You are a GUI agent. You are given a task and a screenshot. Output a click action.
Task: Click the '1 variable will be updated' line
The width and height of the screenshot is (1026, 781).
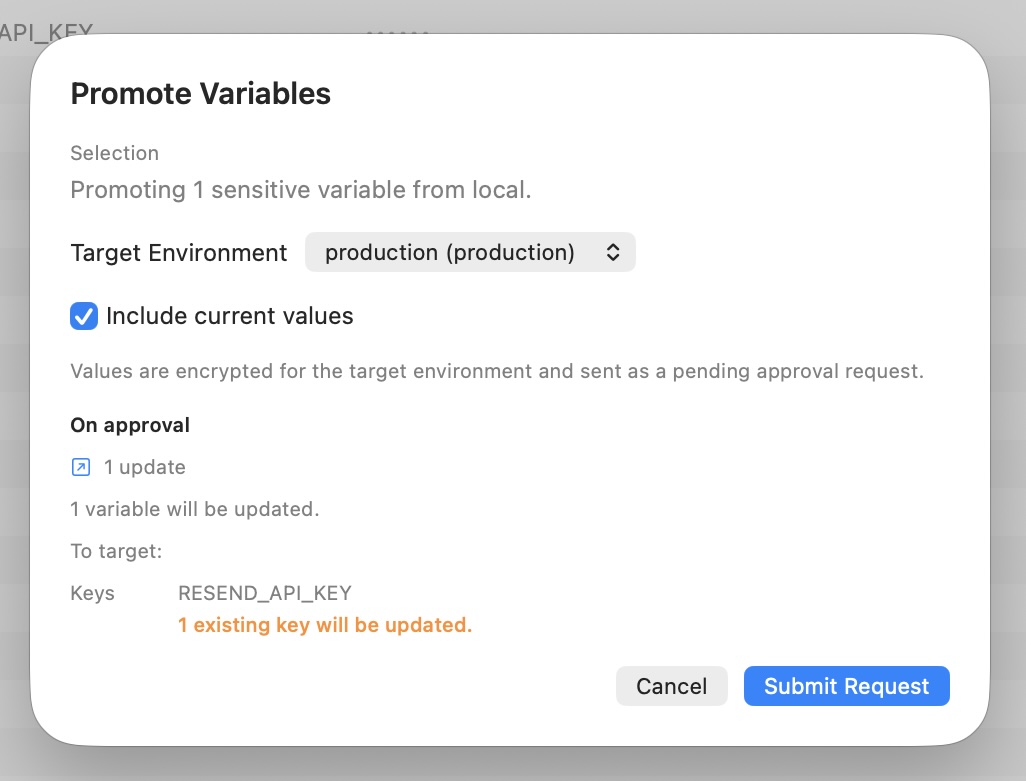coord(195,509)
